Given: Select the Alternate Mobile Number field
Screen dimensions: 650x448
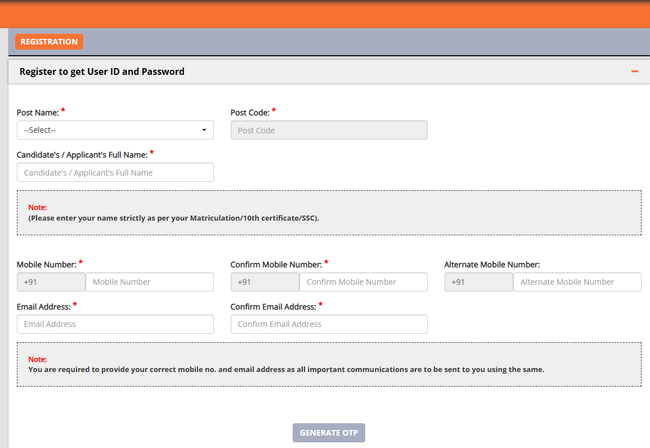Looking at the screenshot, I should [577, 282].
